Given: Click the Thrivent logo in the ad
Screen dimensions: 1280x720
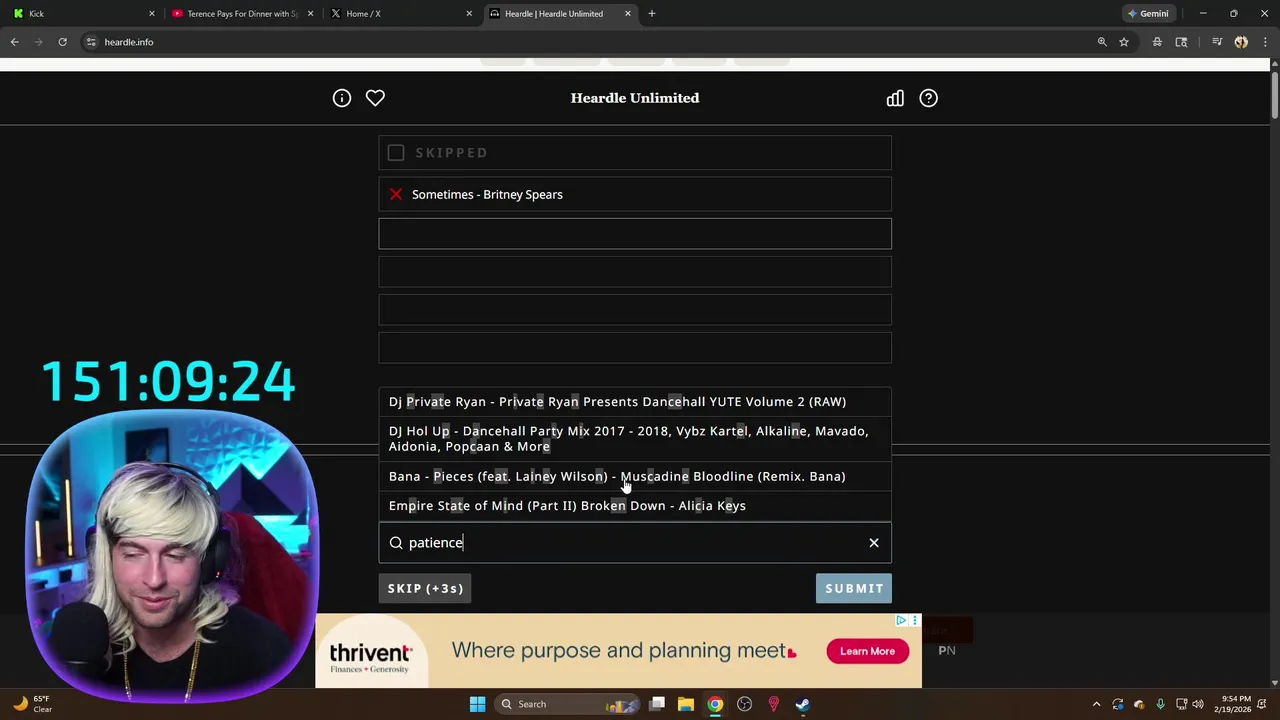Looking at the screenshot, I should 371,656.
